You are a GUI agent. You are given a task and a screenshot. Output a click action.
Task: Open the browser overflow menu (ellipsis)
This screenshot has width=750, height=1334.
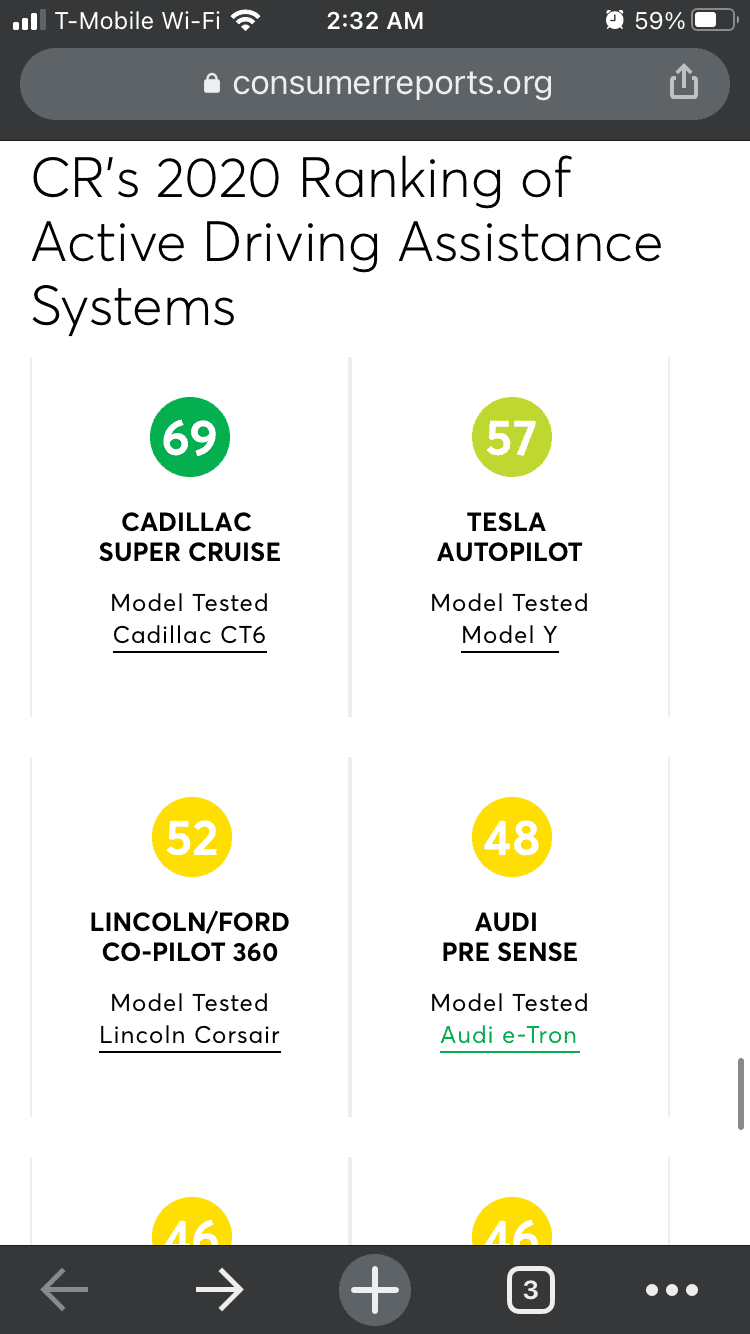(x=672, y=1290)
